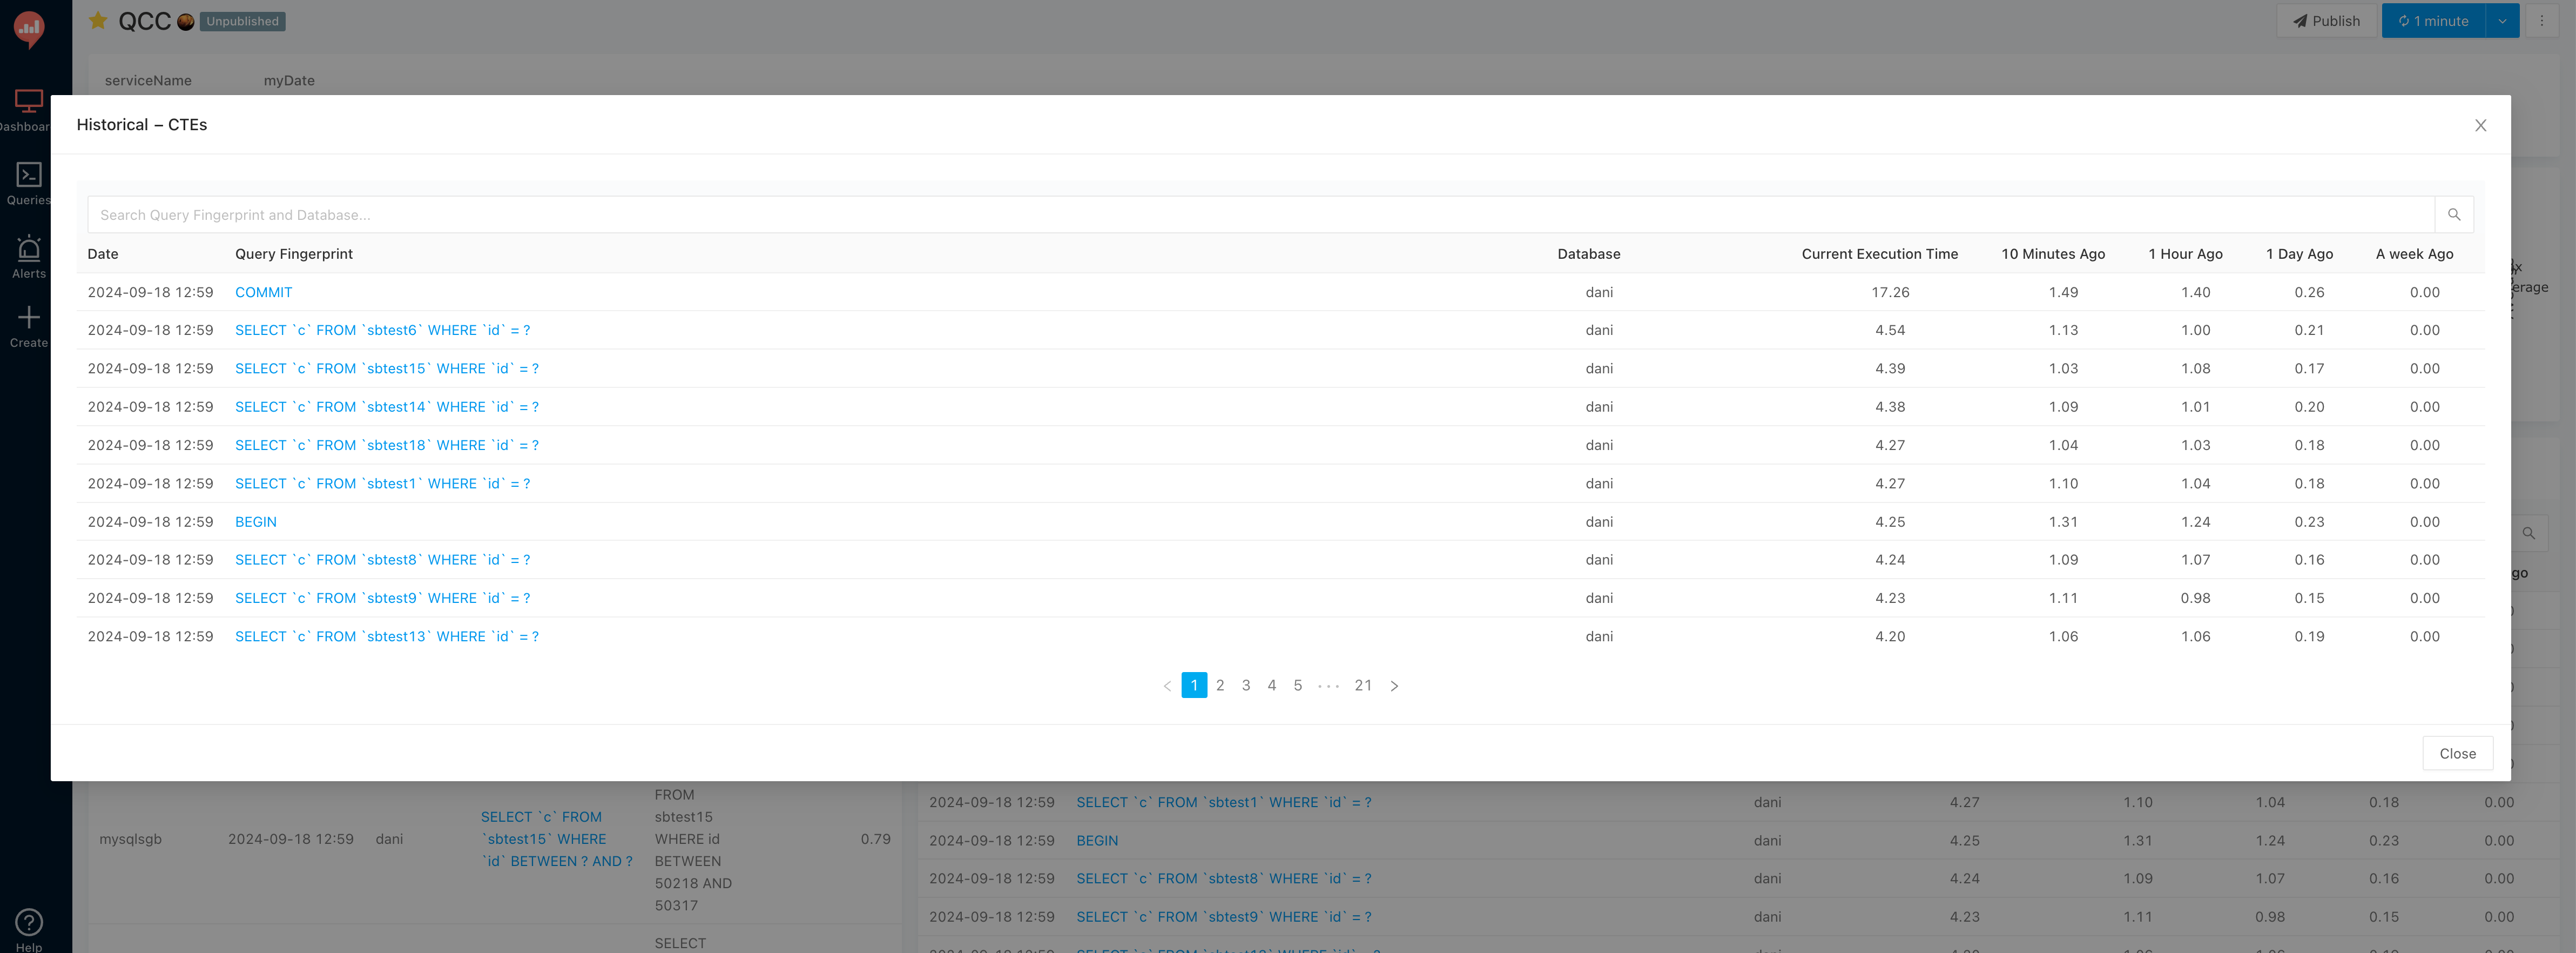Sort by the Database column header
This screenshot has height=953, width=2576.
click(x=1589, y=254)
